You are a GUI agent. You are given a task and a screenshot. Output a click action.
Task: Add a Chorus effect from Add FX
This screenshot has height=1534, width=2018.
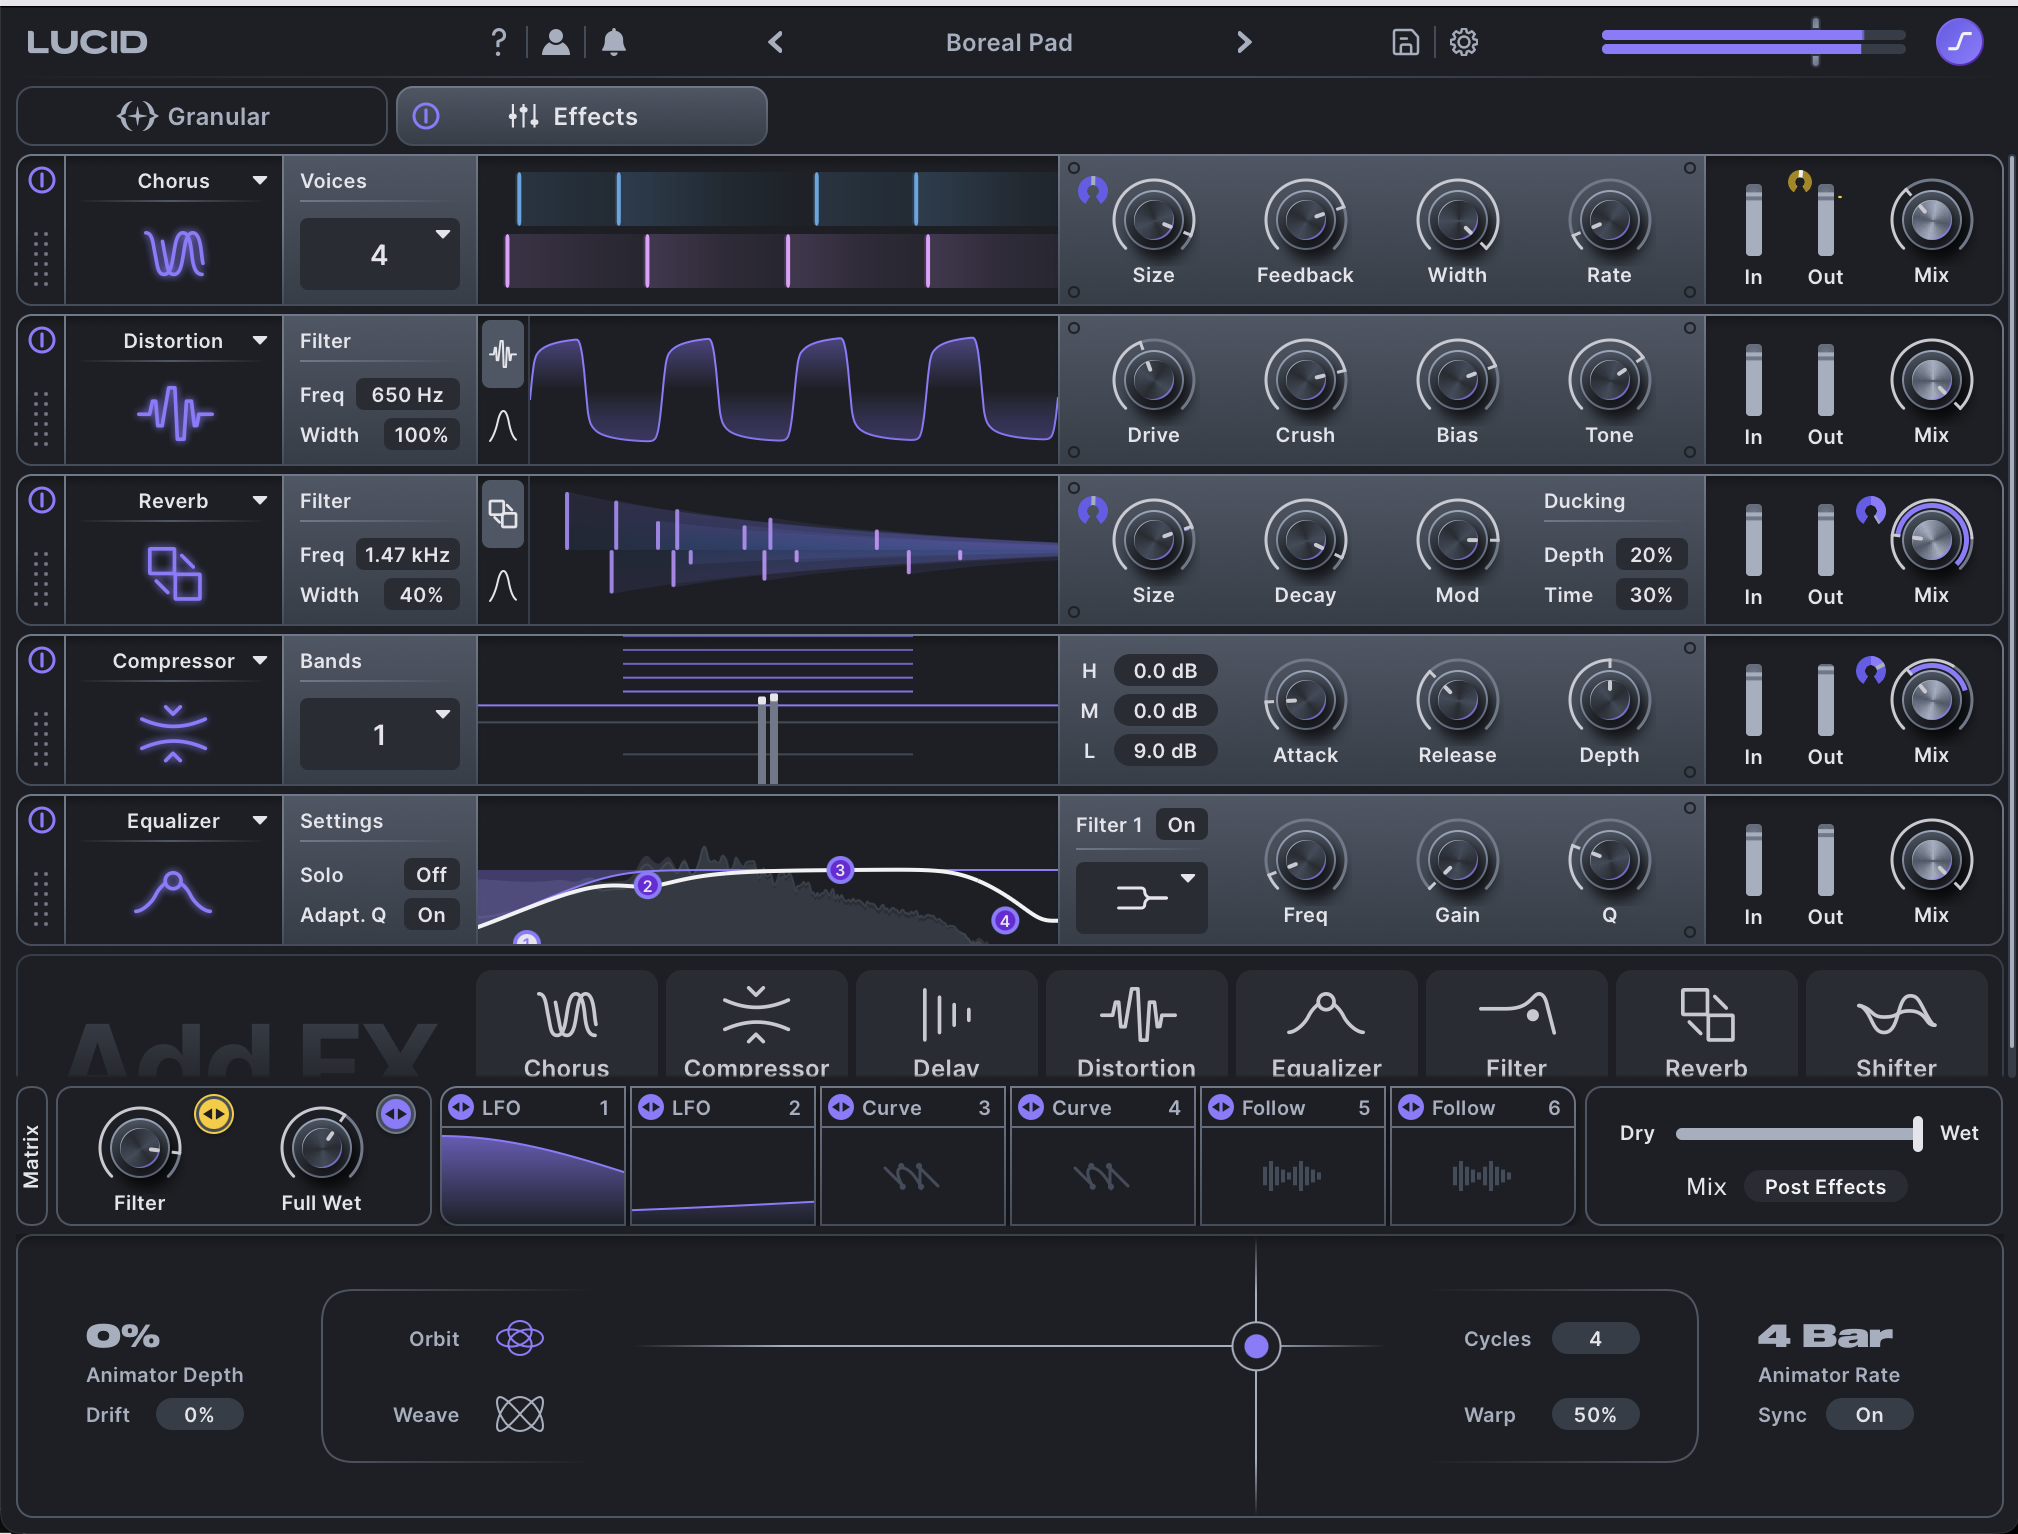pos(567,1024)
